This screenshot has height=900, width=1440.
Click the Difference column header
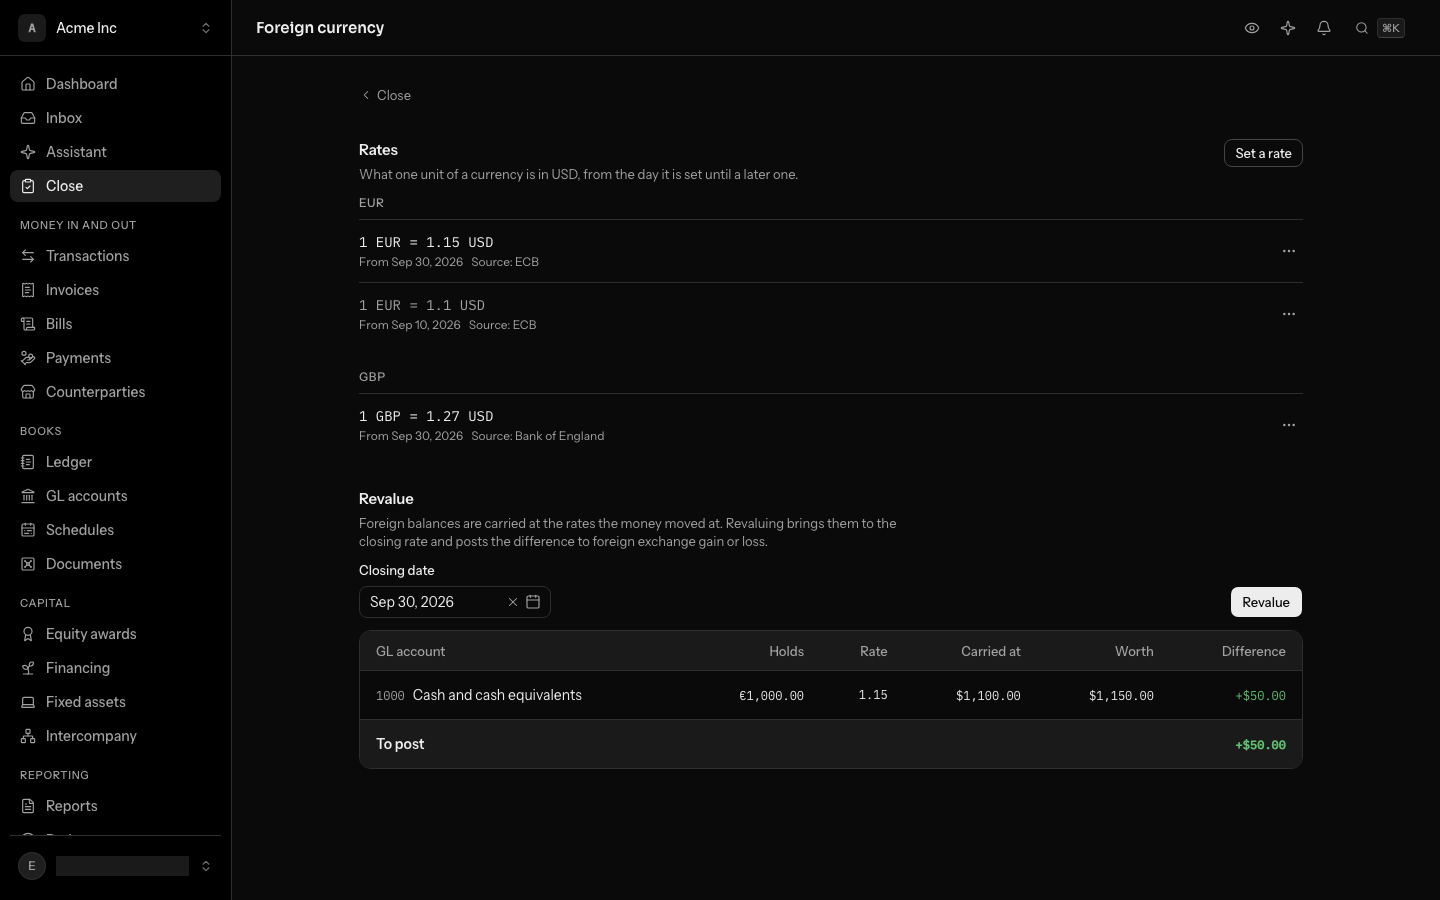tap(1253, 651)
